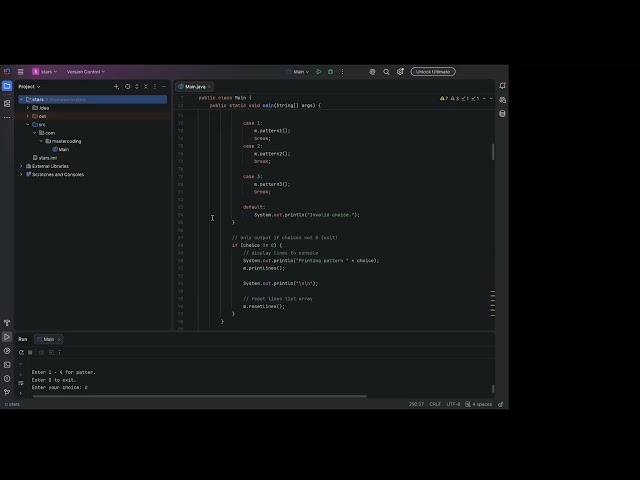This screenshot has width=640, height=480.
Task: Open the Project tool window icon
Action: 7,86
